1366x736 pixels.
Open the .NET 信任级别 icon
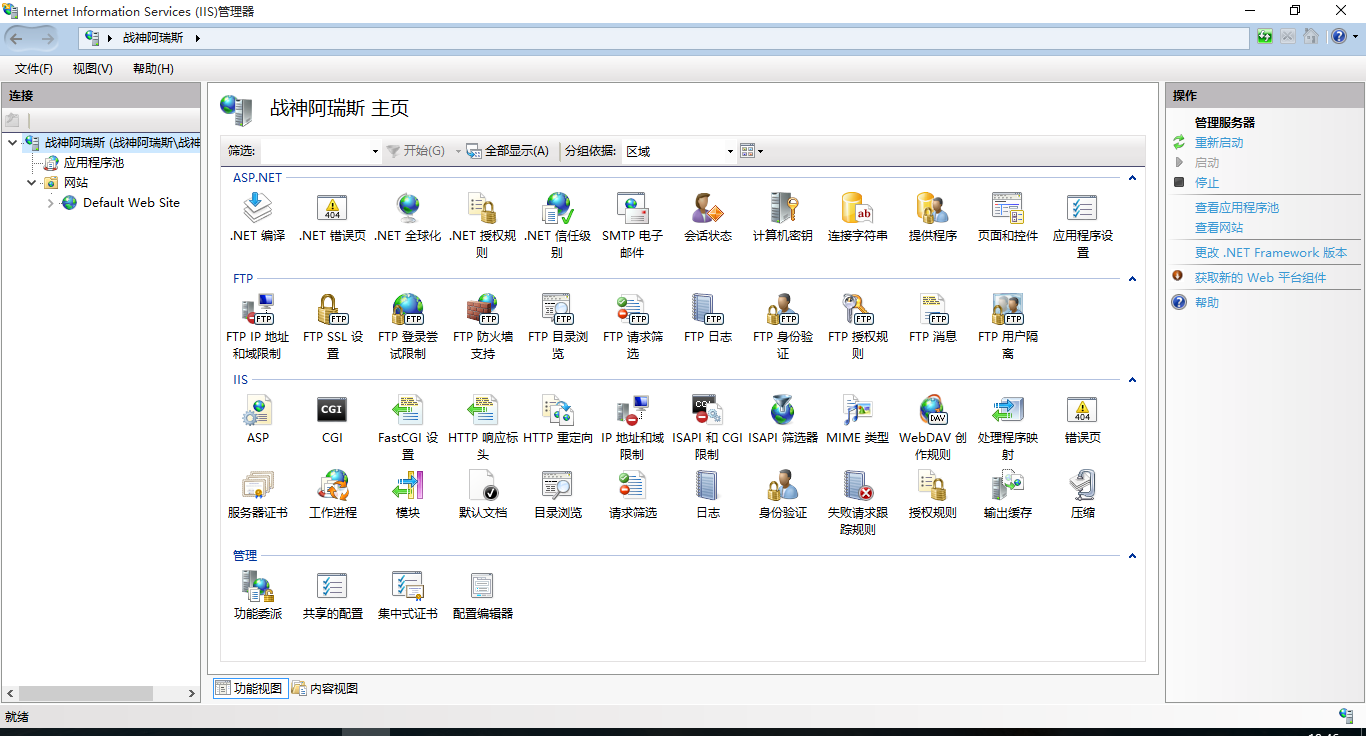point(558,208)
